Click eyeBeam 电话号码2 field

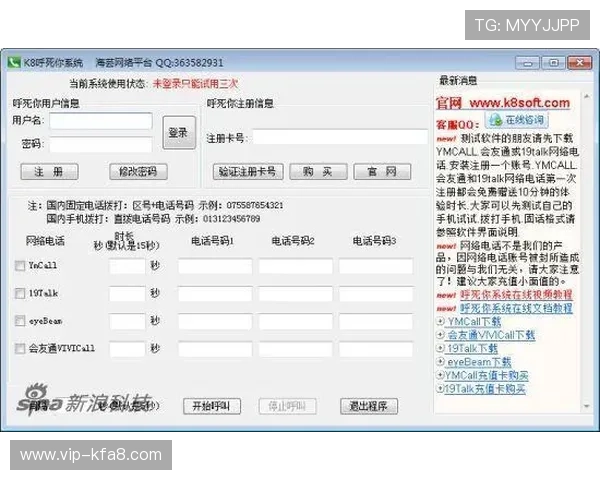pos(295,322)
